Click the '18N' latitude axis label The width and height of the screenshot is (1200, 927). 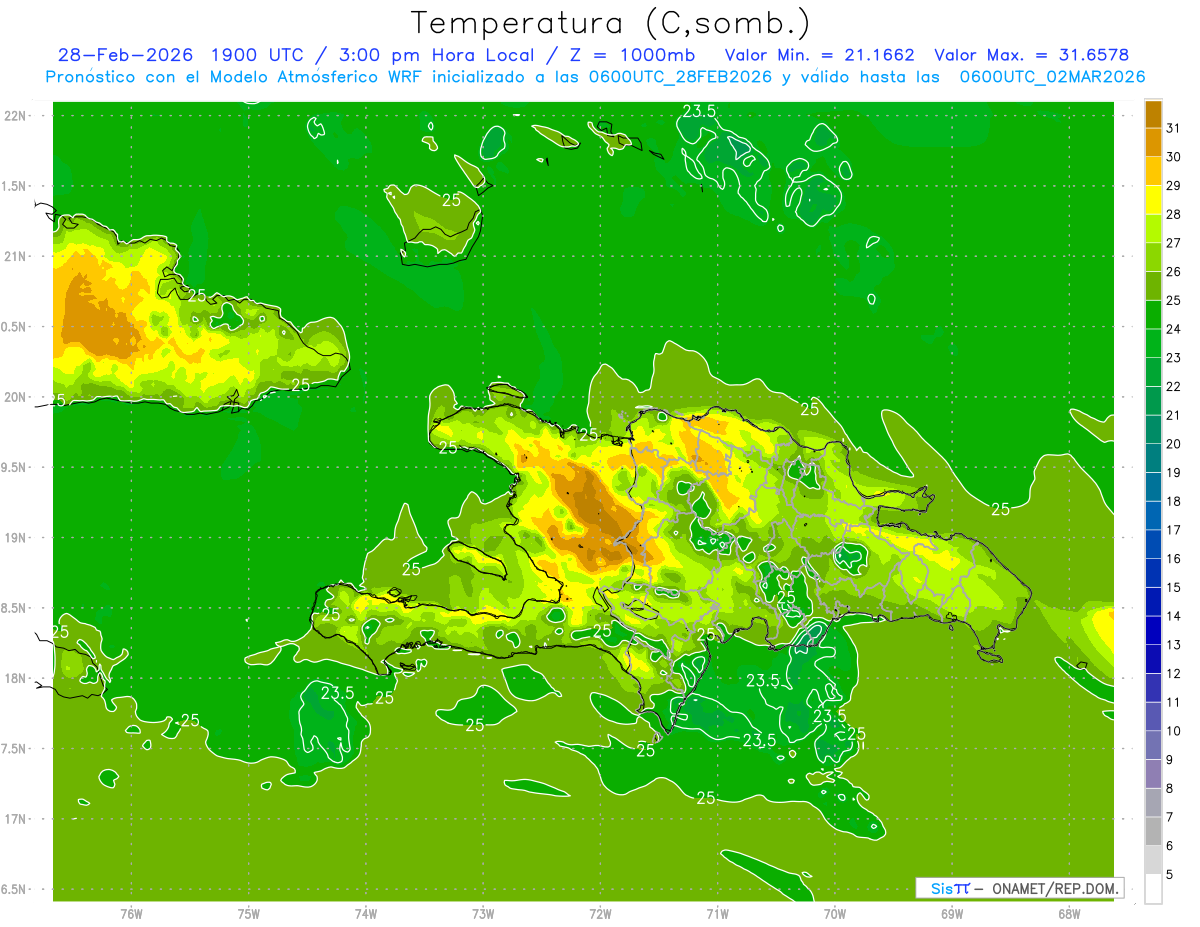click(15, 678)
